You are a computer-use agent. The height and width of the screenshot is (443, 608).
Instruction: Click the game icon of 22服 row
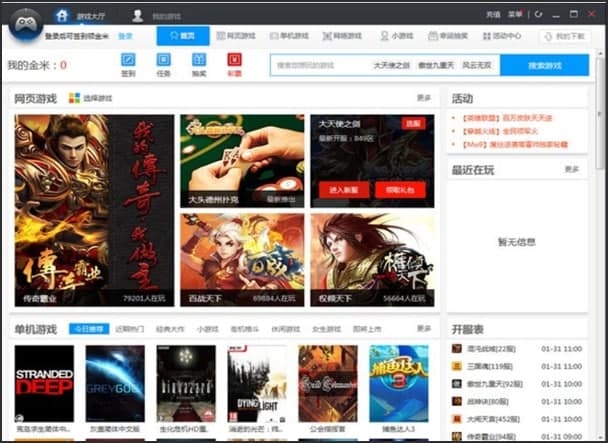click(x=457, y=348)
